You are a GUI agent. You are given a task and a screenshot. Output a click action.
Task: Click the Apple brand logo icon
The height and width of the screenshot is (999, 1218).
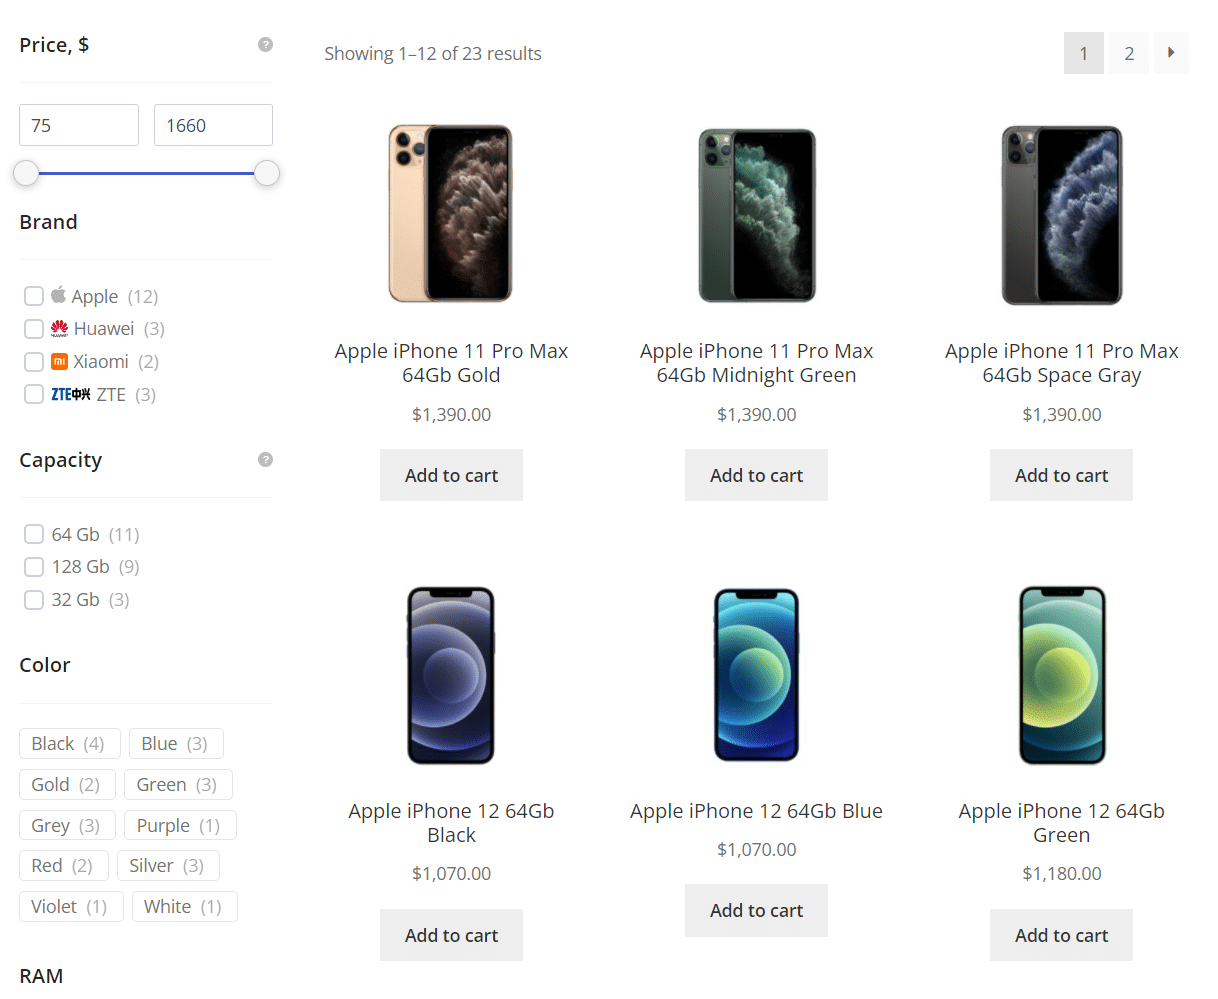(x=58, y=295)
